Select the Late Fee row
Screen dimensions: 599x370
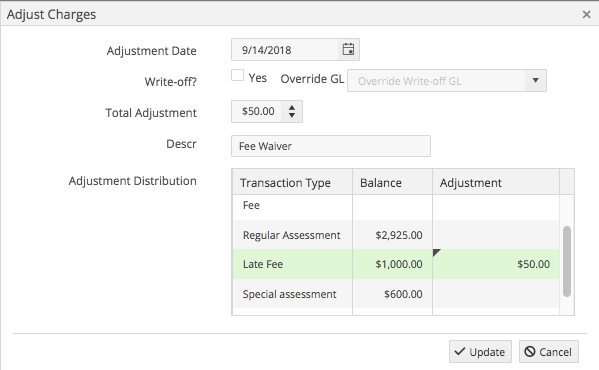[396, 264]
